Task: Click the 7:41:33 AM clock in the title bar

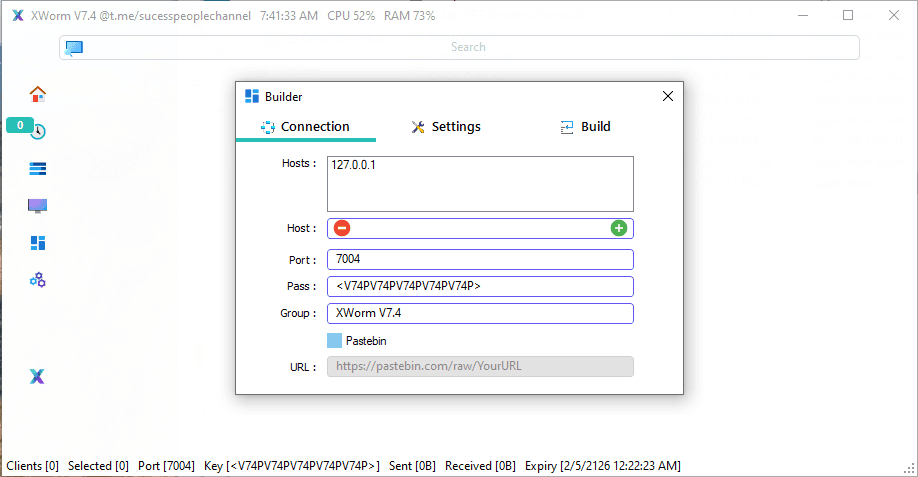Action: click(289, 16)
